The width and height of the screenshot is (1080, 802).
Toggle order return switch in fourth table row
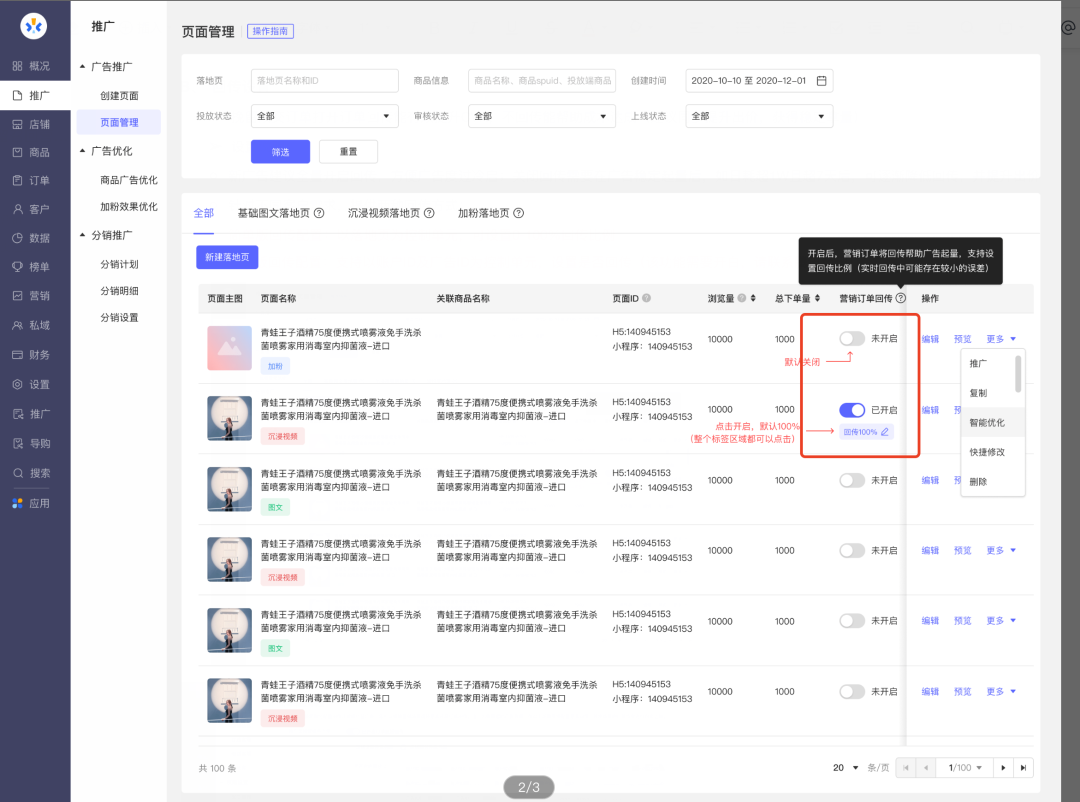click(852, 551)
